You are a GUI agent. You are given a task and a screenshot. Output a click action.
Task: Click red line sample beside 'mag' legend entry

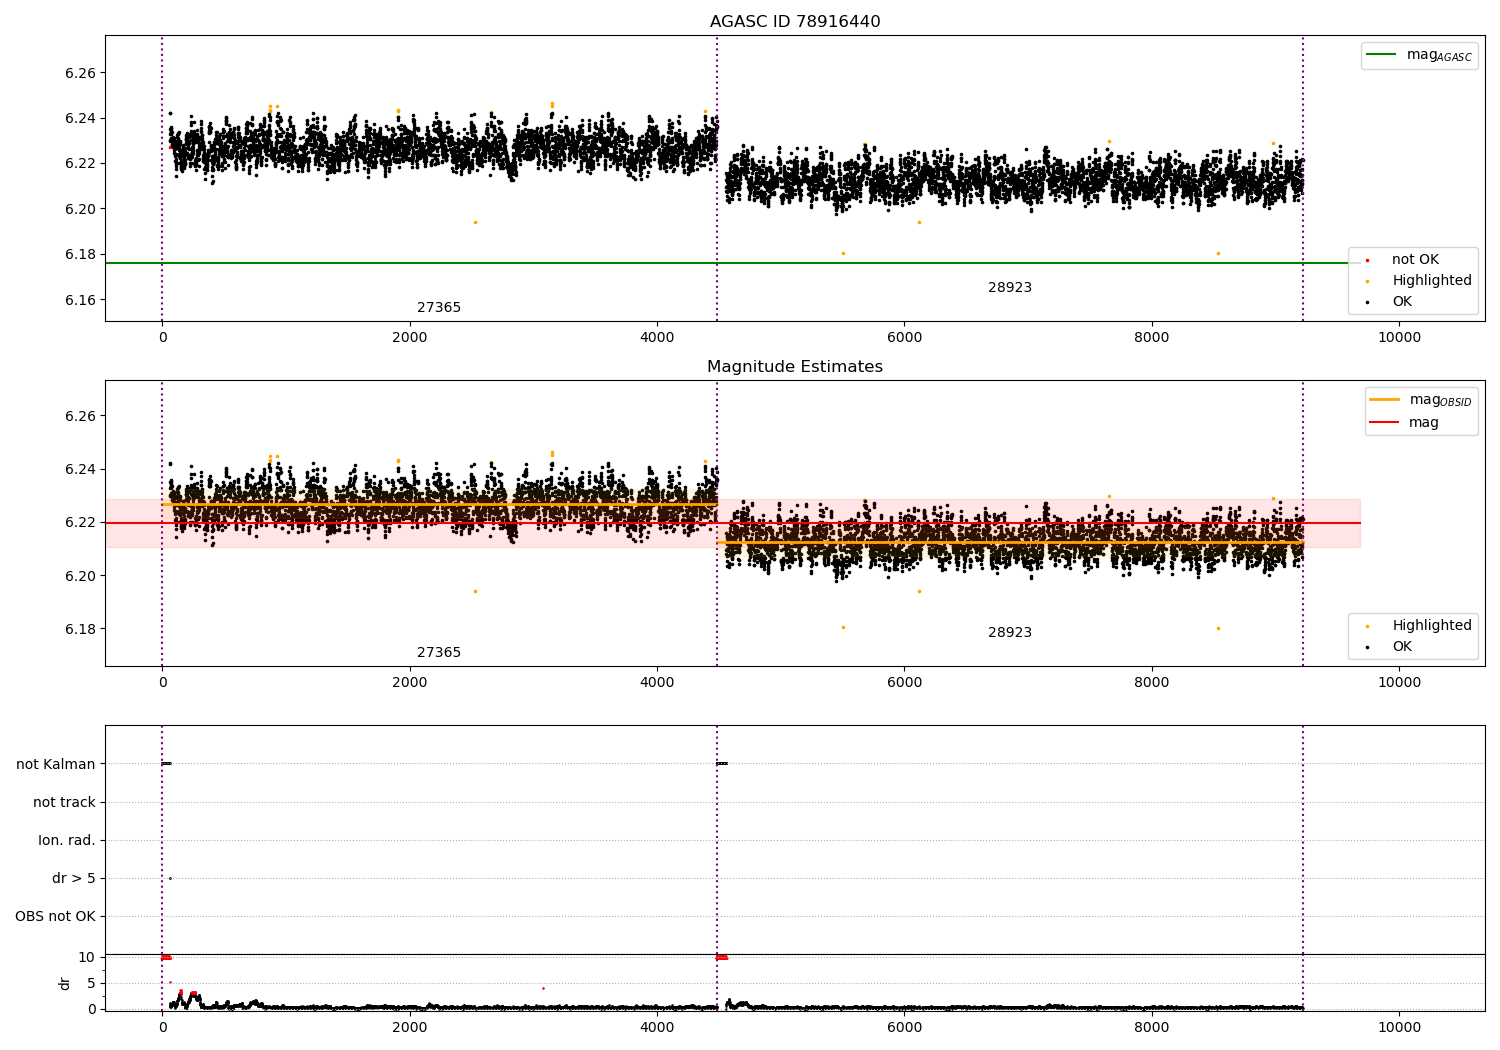[1385, 423]
